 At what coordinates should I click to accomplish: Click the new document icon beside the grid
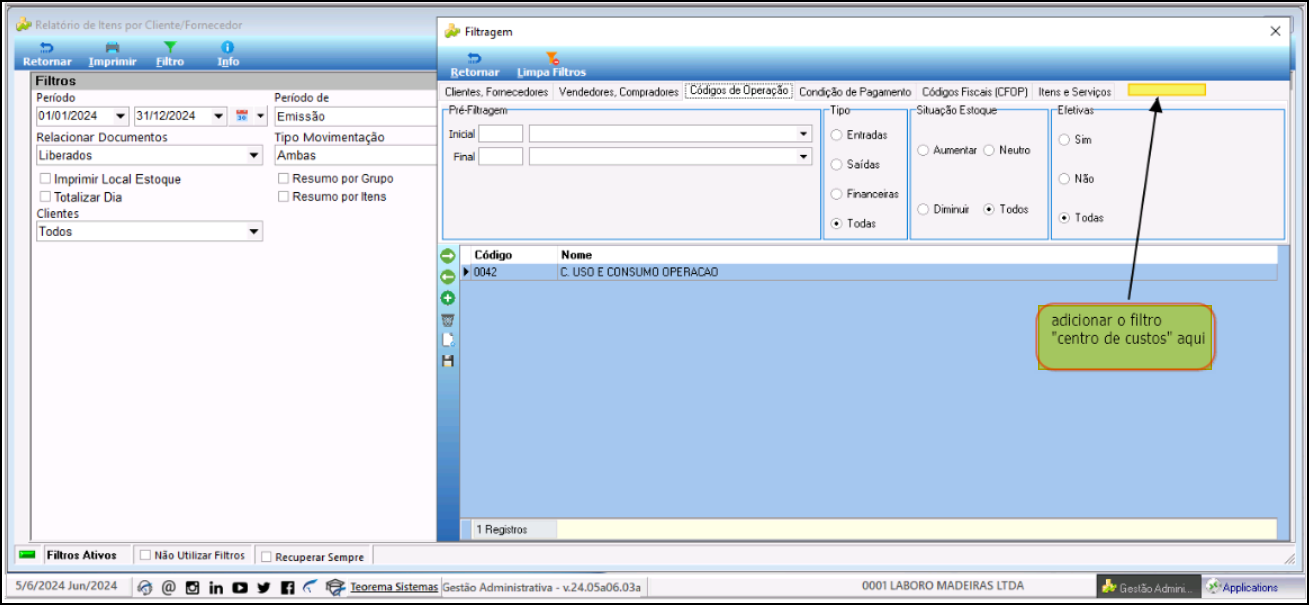click(448, 340)
